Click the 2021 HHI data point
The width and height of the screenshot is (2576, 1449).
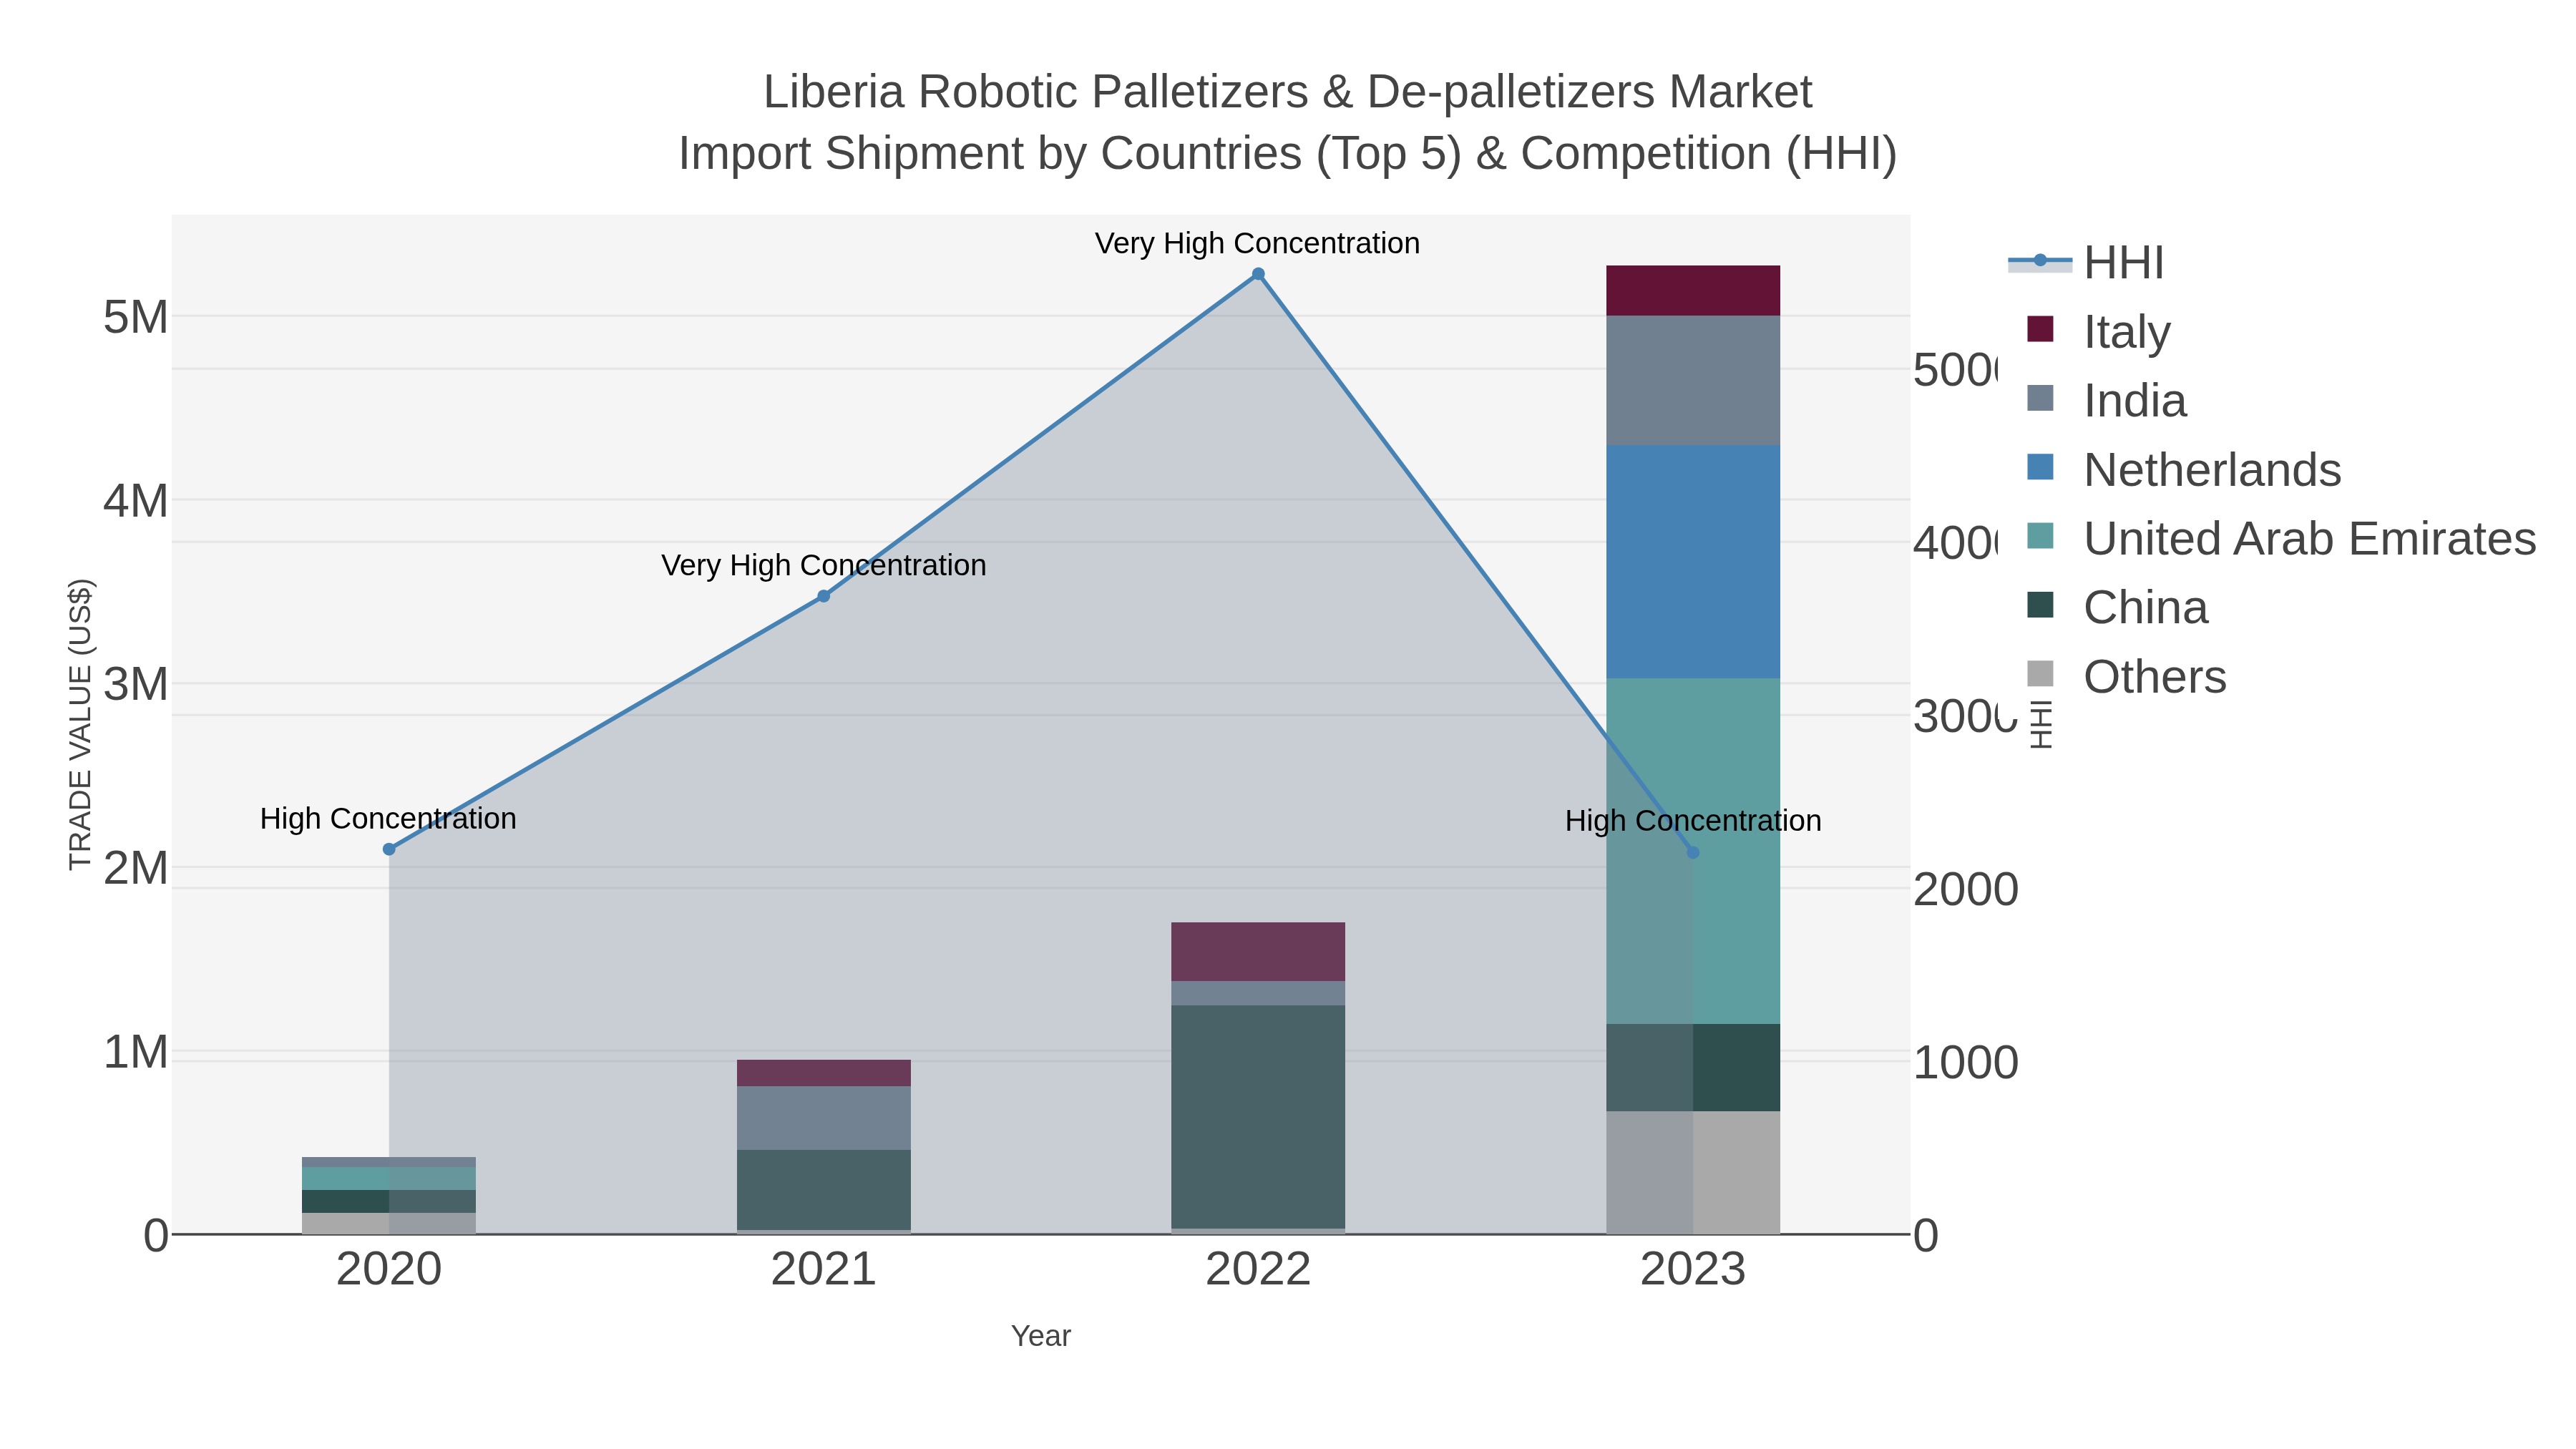pyautogui.click(x=824, y=596)
